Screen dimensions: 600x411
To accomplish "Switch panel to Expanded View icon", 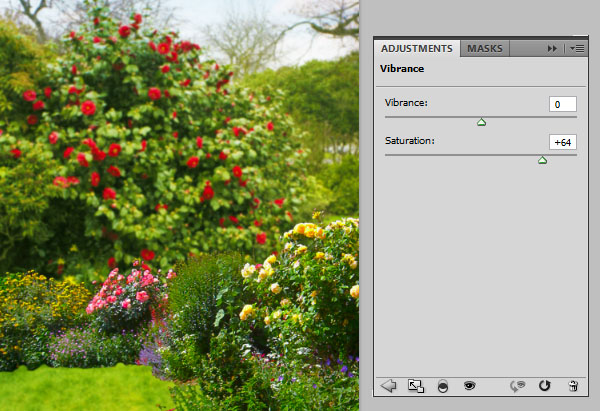I will coord(416,386).
